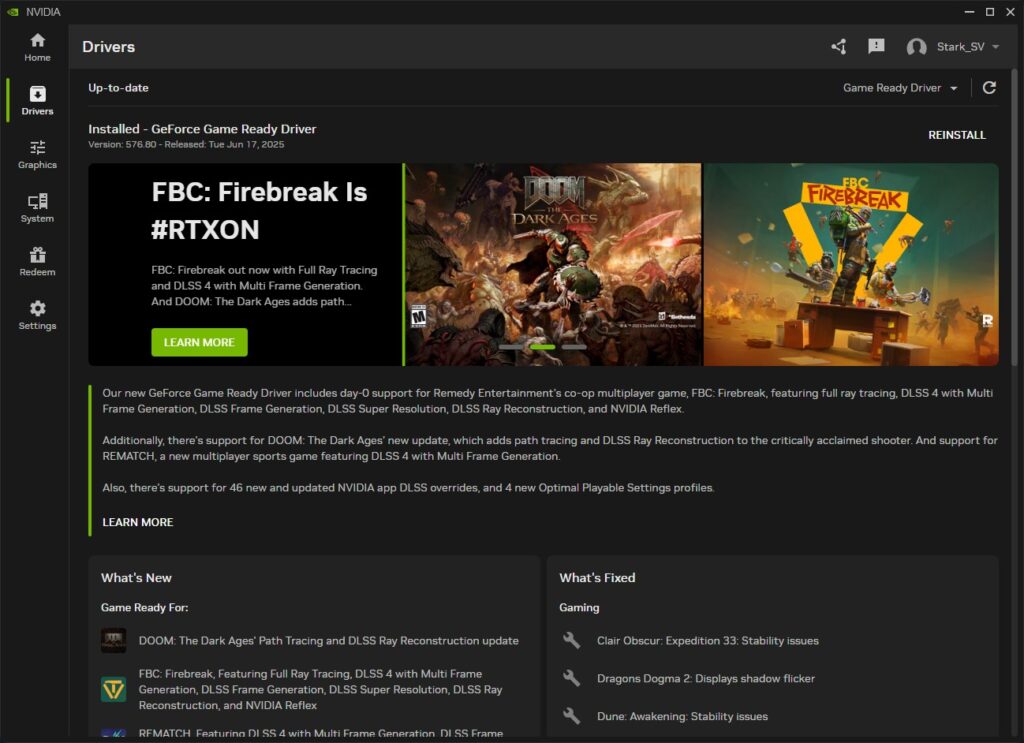The width and height of the screenshot is (1024, 743).
Task: Minimize the NVIDIA app window
Action: click(969, 12)
